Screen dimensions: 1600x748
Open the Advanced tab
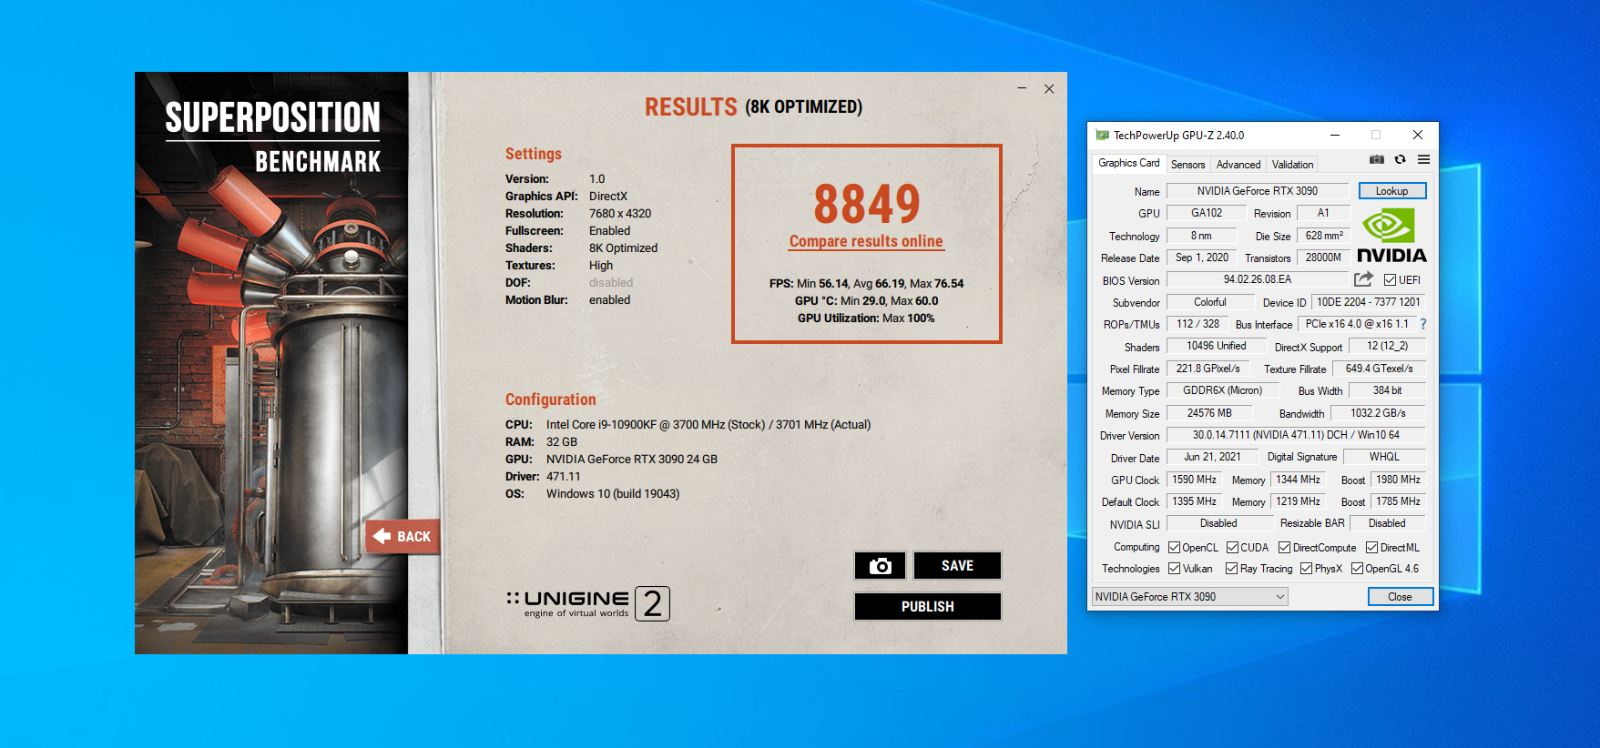(x=1238, y=165)
